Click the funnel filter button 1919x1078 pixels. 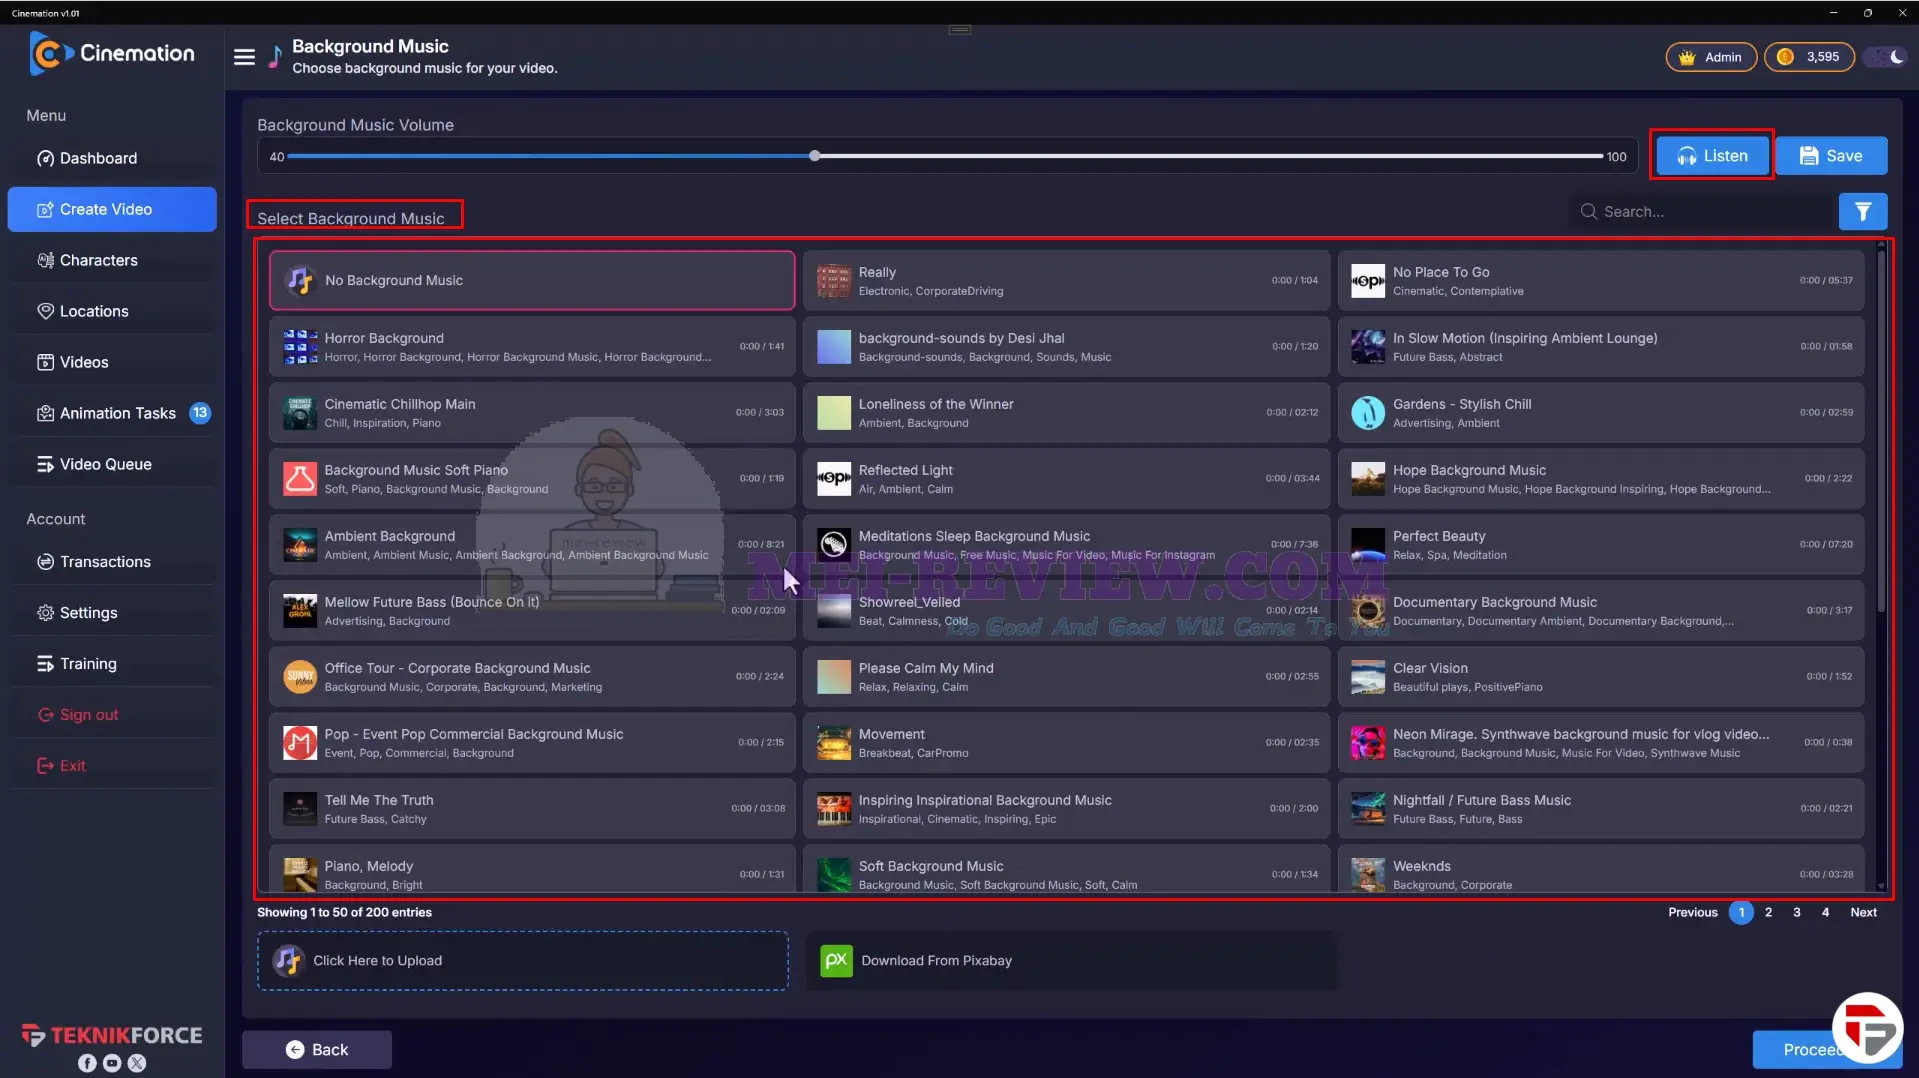[1862, 211]
